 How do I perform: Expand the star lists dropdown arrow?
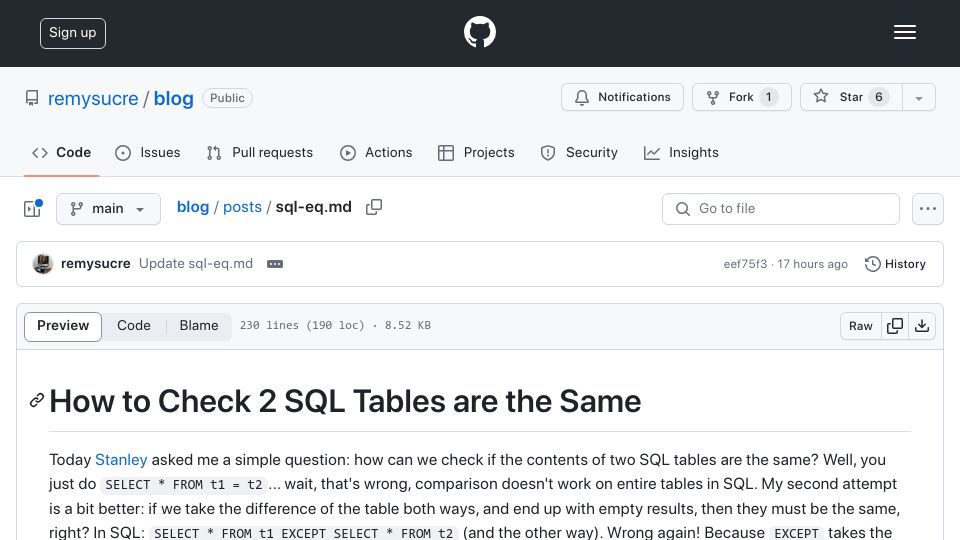918,98
